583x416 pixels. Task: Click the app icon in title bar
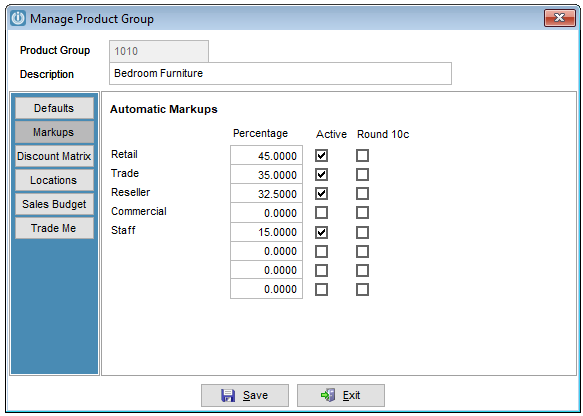coord(17,18)
